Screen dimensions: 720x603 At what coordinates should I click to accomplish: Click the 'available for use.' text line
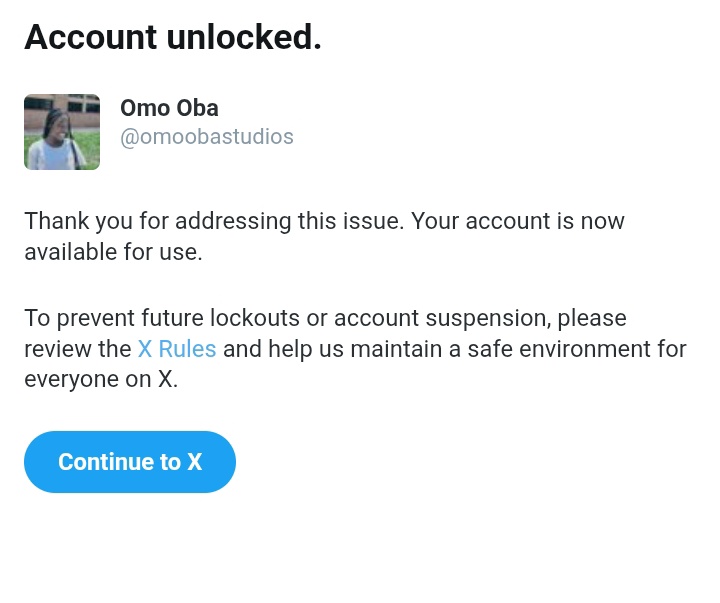point(113,252)
